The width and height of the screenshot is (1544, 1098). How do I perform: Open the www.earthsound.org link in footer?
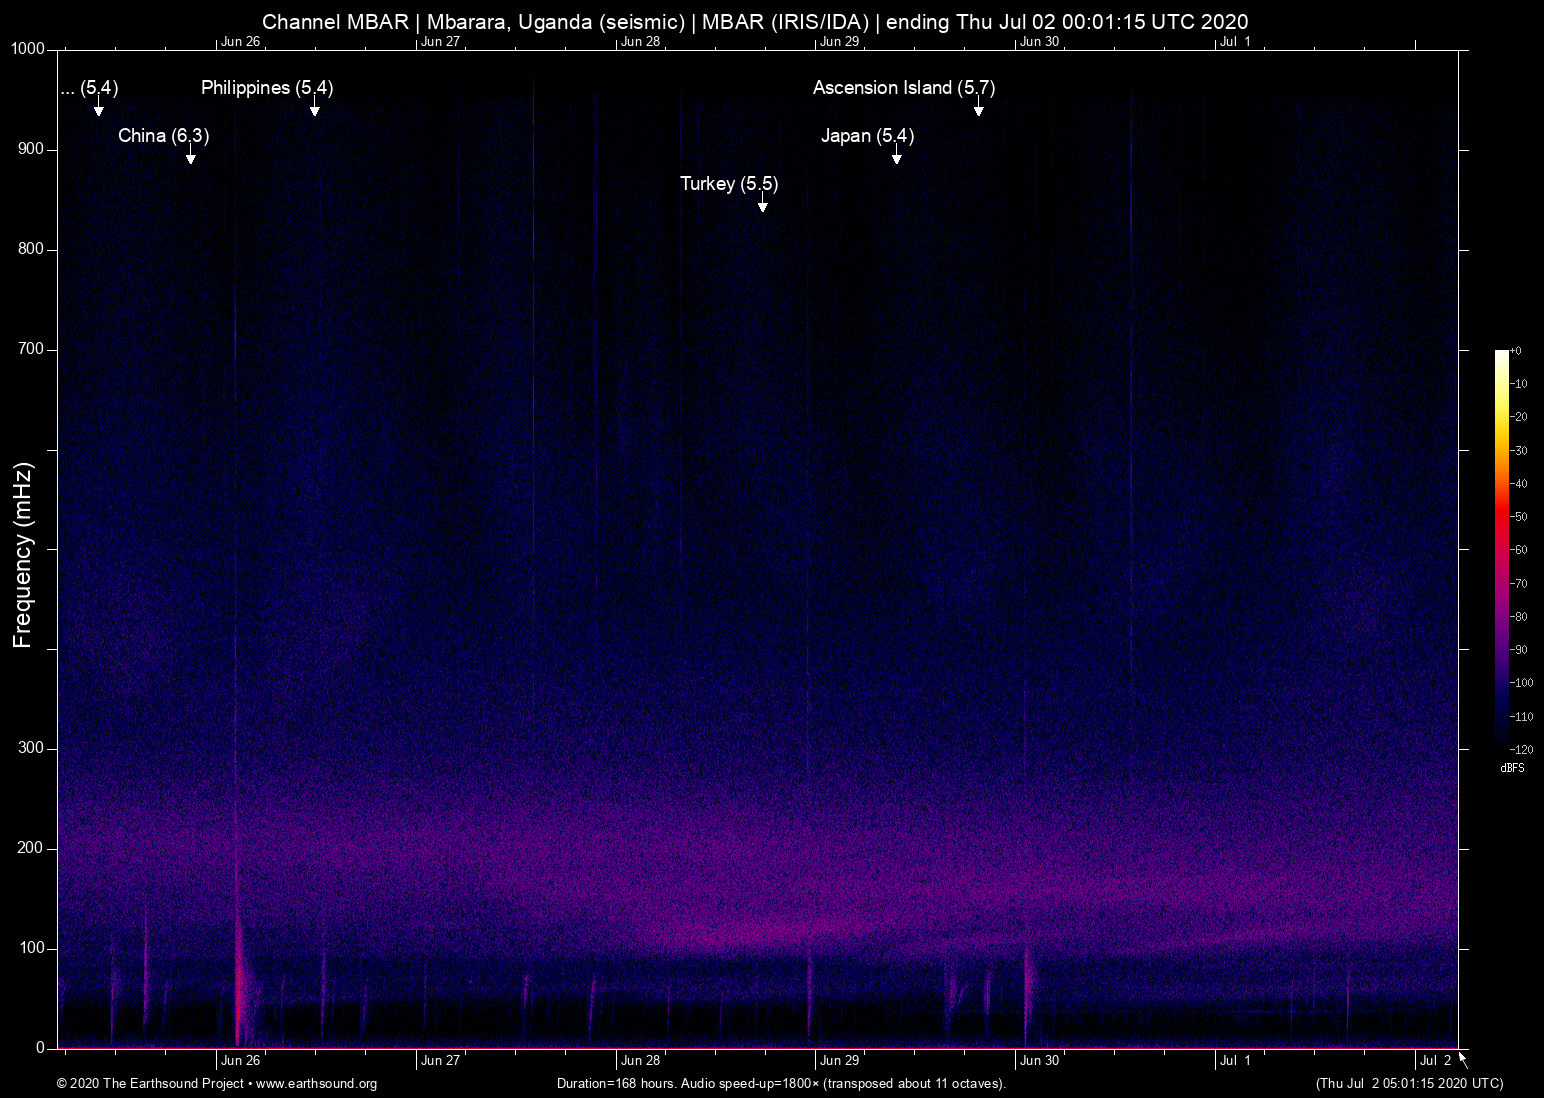tap(316, 1084)
